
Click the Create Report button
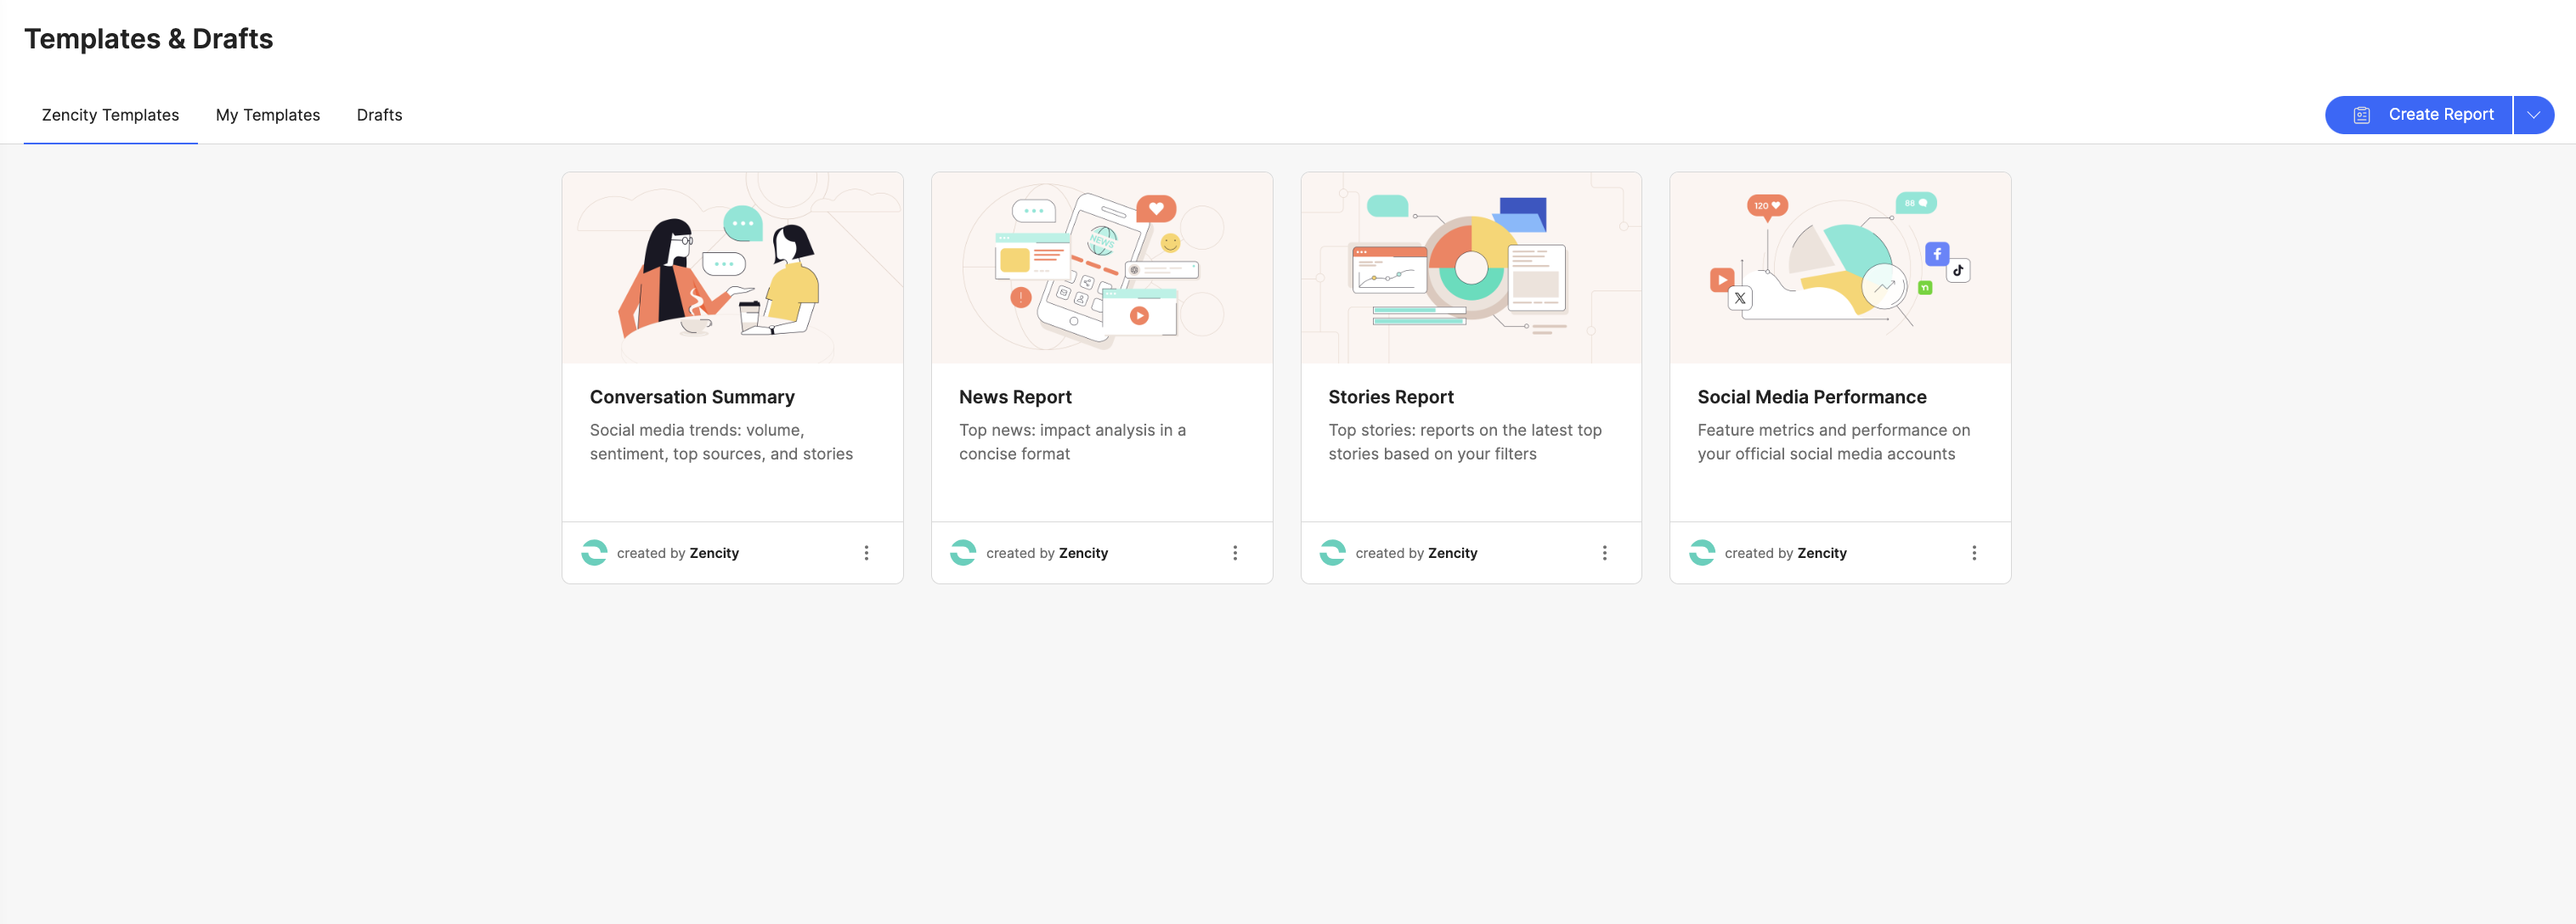(2439, 115)
